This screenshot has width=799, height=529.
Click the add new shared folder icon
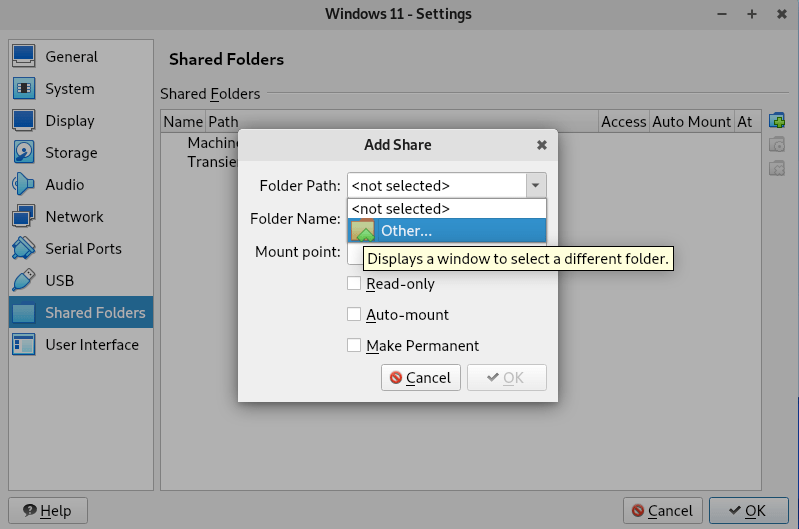pyautogui.click(x=777, y=121)
